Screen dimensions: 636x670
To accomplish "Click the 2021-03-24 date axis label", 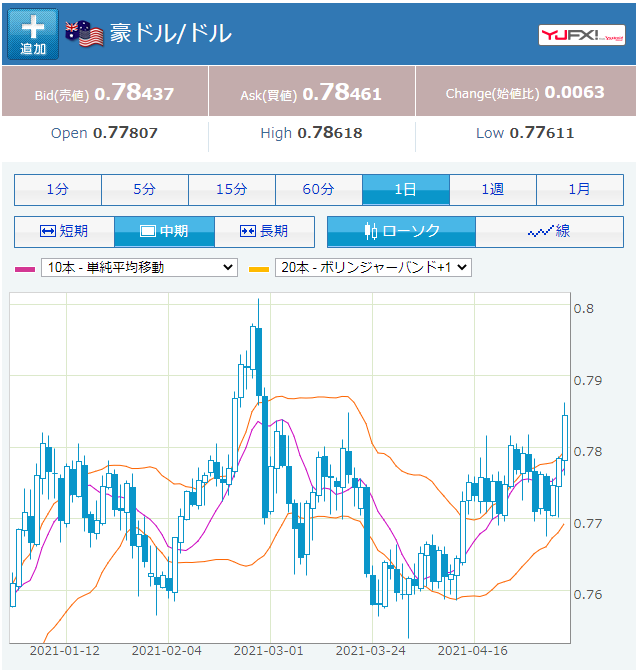I will (371, 651).
